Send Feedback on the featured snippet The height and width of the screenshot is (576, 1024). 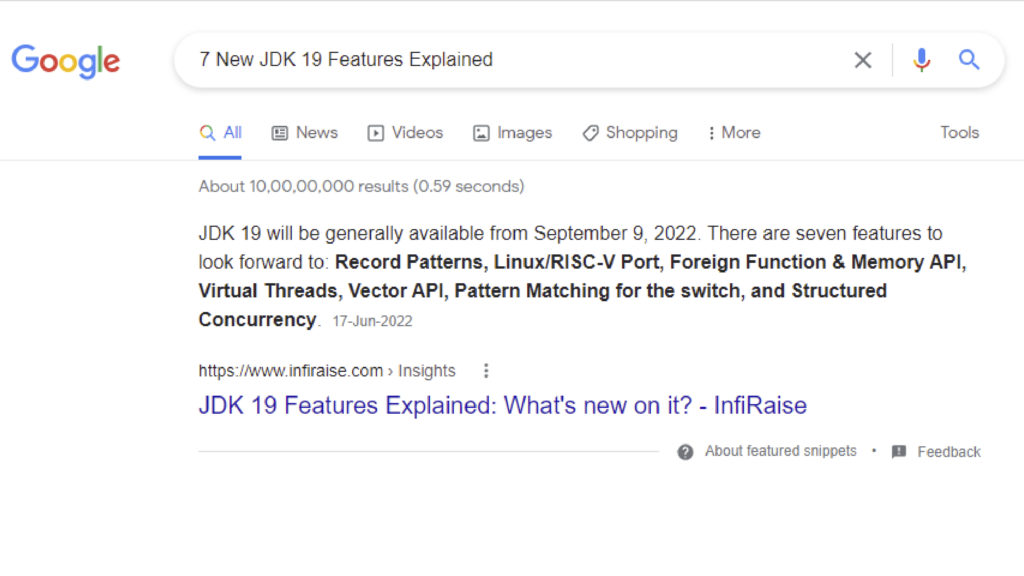(948, 452)
